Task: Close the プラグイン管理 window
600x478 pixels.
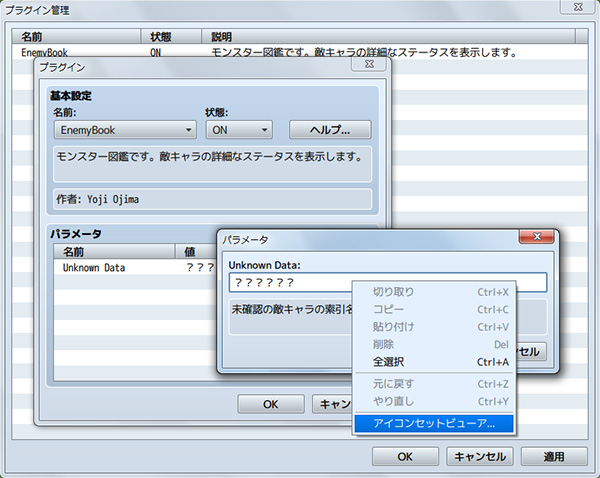Action: point(578,7)
